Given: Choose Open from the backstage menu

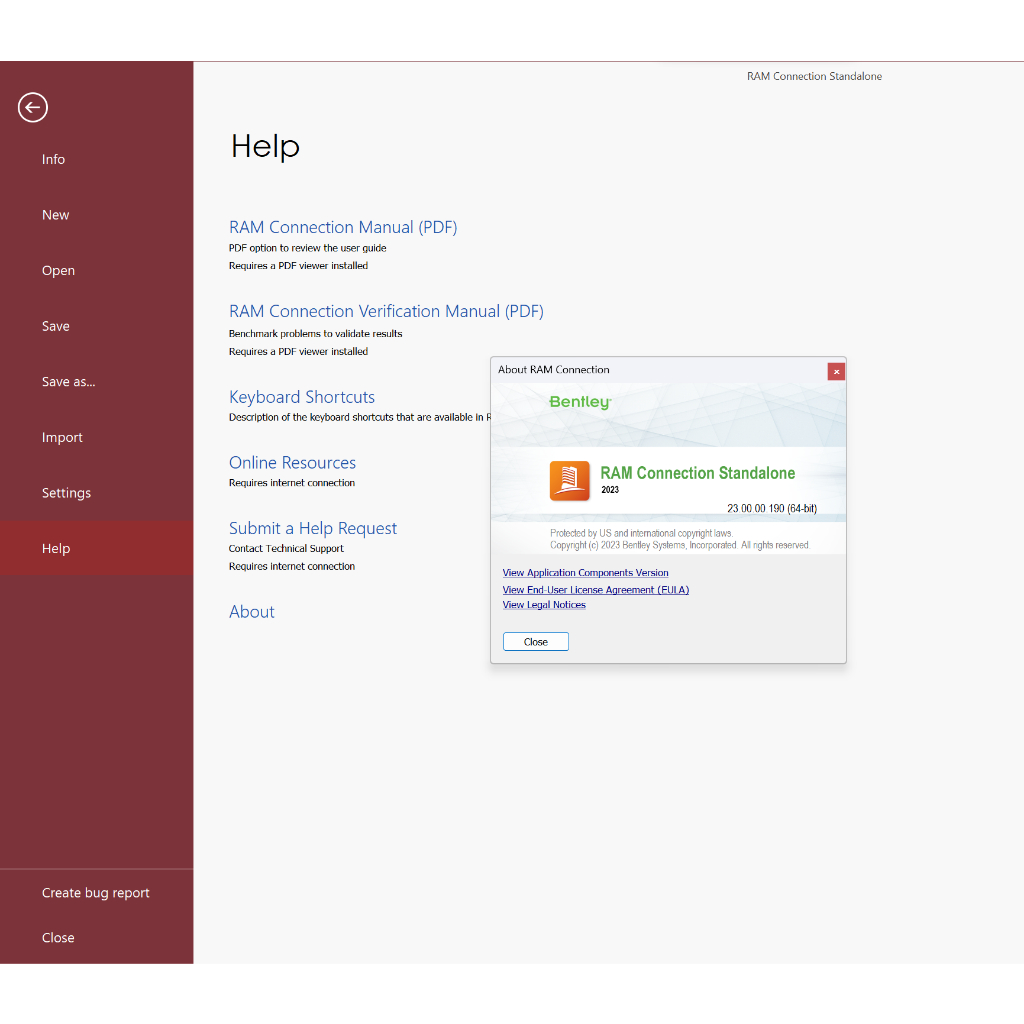Looking at the screenshot, I should tap(58, 271).
